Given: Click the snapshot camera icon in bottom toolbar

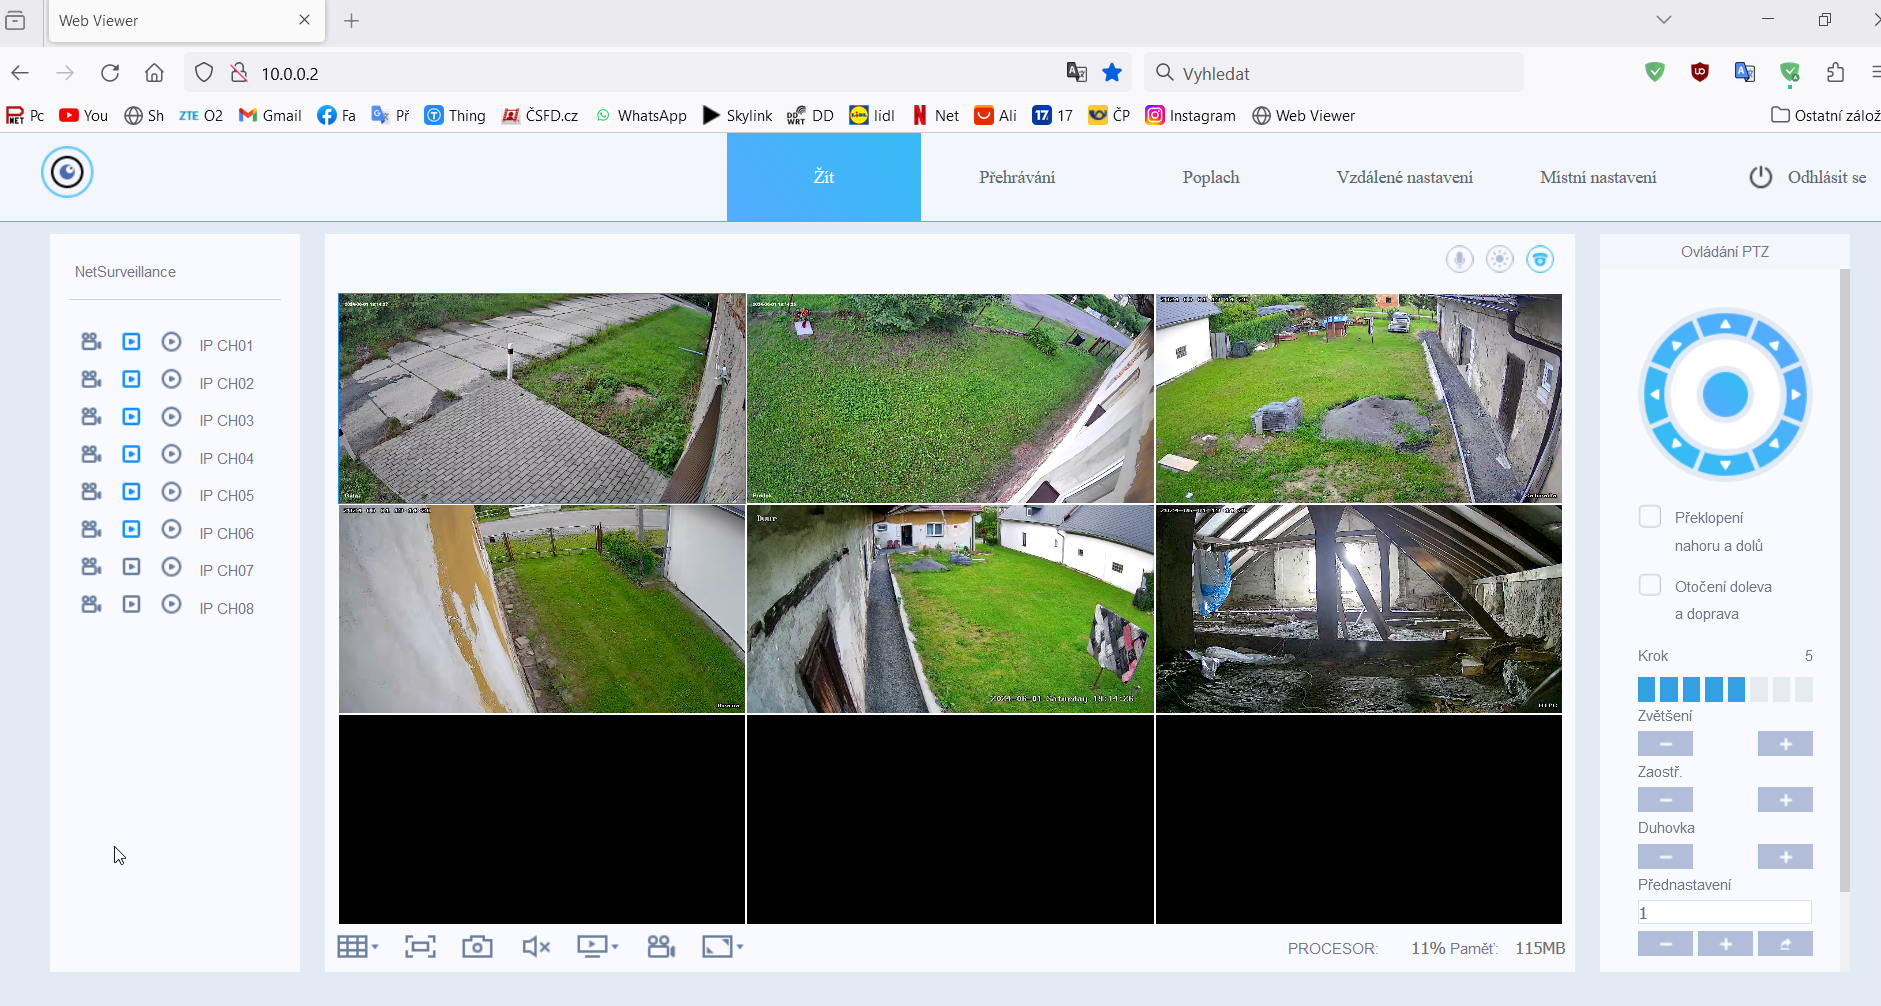Looking at the screenshot, I should [477, 947].
